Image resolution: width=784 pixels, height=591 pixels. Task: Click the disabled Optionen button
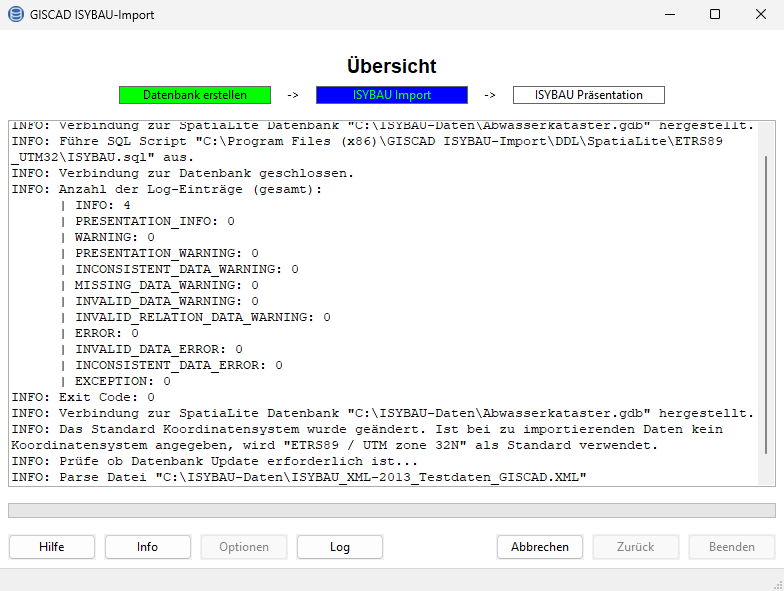click(x=244, y=547)
